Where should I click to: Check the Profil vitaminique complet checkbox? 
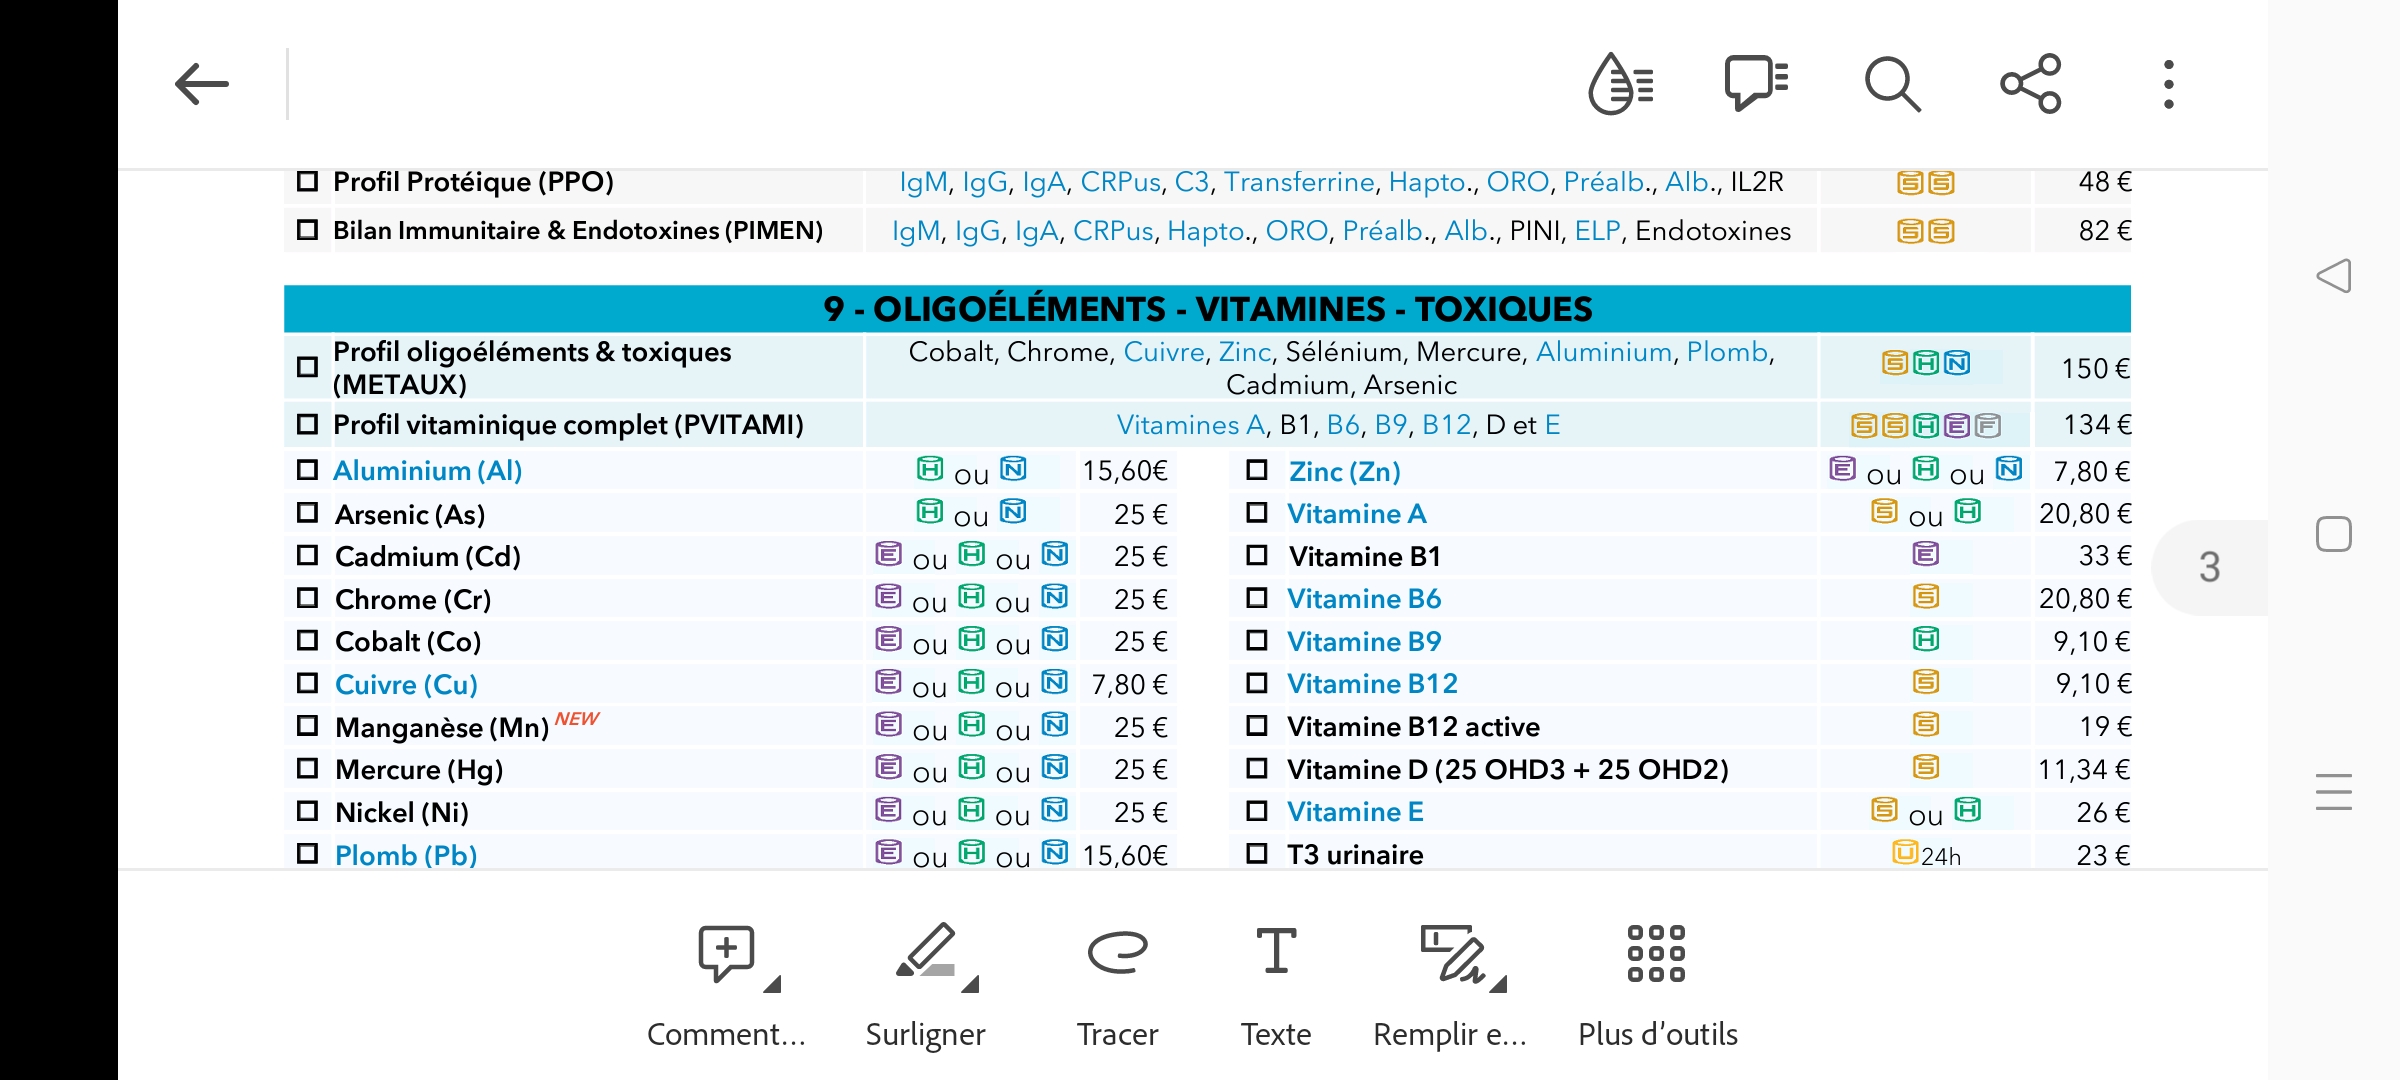click(x=308, y=424)
